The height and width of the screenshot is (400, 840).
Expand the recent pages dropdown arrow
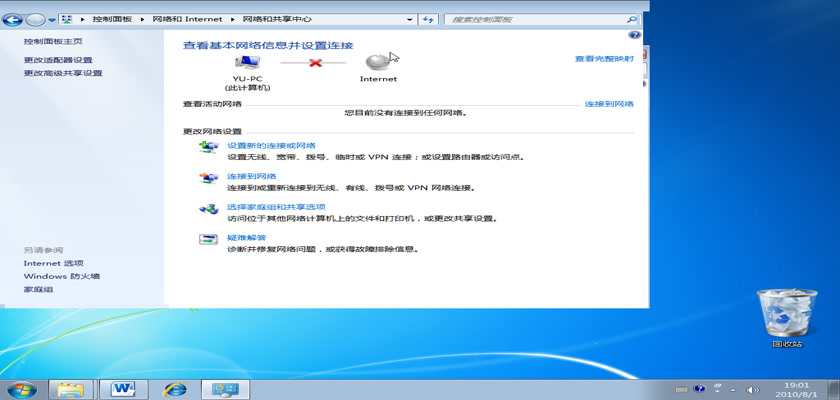click(51, 19)
